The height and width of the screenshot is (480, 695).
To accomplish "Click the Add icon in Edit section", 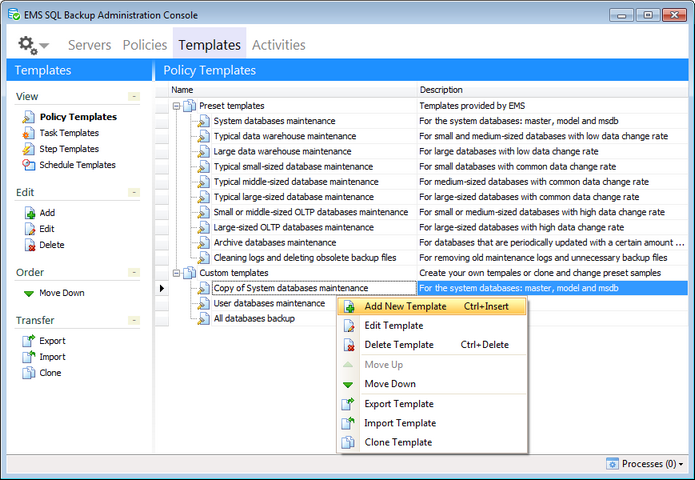I will (x=30, y=213).
